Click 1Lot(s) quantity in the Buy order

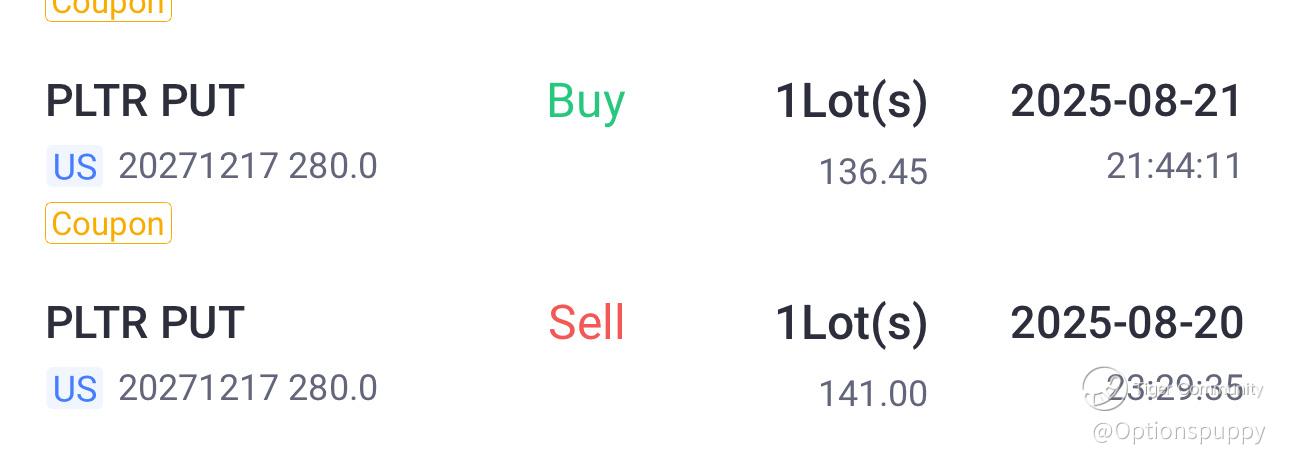pos(851,101)
